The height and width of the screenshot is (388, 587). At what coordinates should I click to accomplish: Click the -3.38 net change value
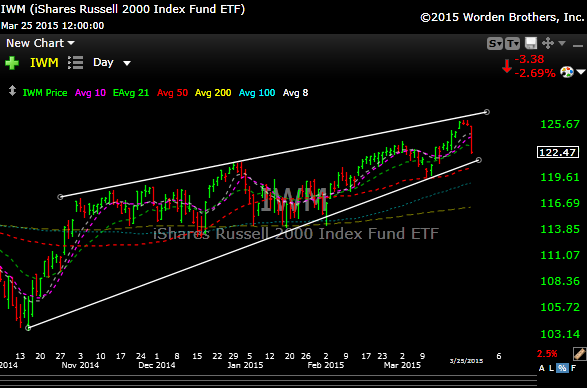point(529,59)
